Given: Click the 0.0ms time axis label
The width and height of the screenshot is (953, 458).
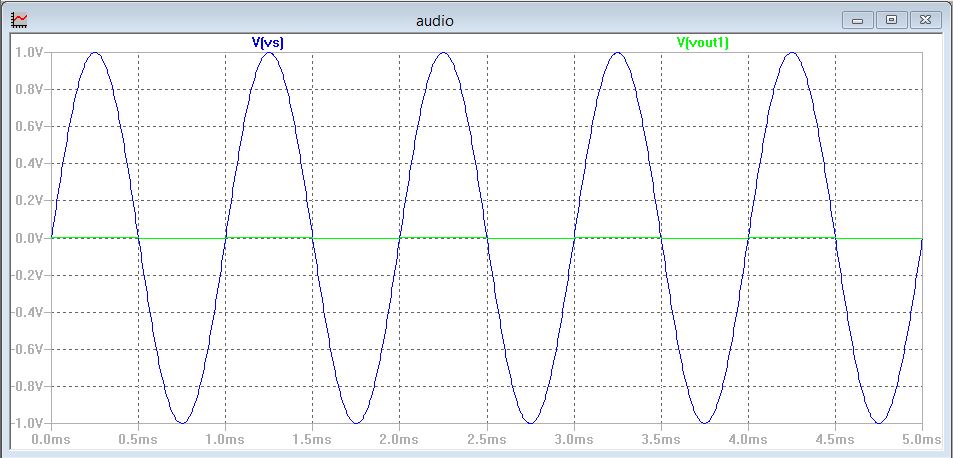Looking at the screenshot, I should (52, 439).
